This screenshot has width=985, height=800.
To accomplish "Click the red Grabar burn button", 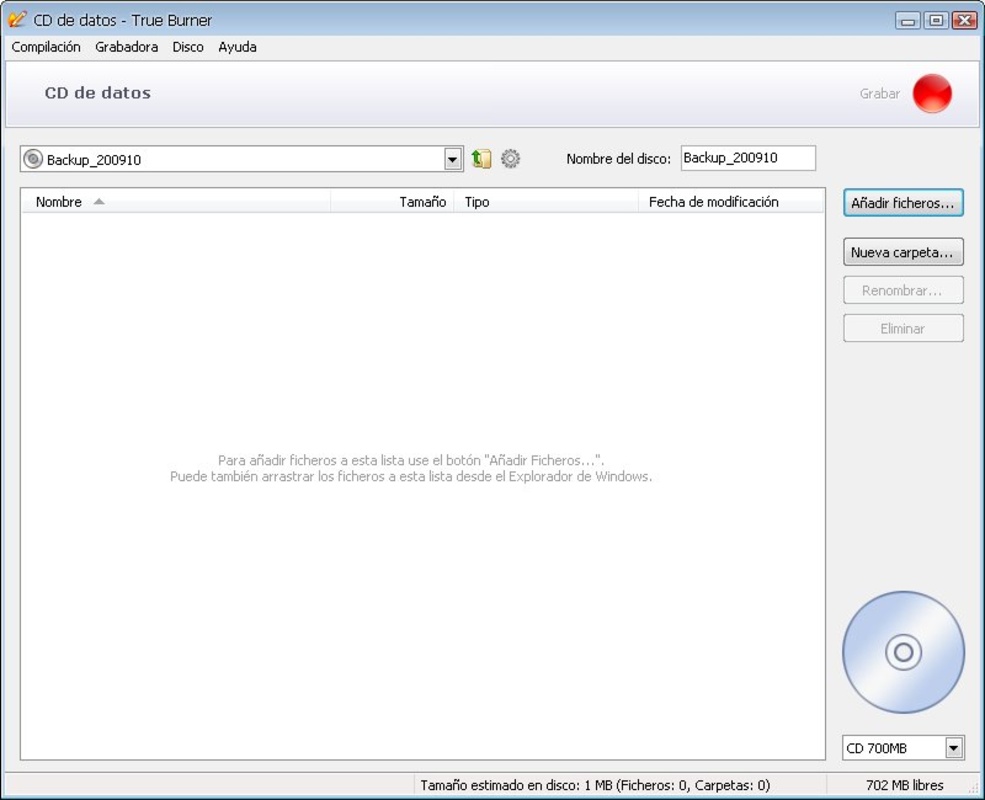I will tap(931, 94).
